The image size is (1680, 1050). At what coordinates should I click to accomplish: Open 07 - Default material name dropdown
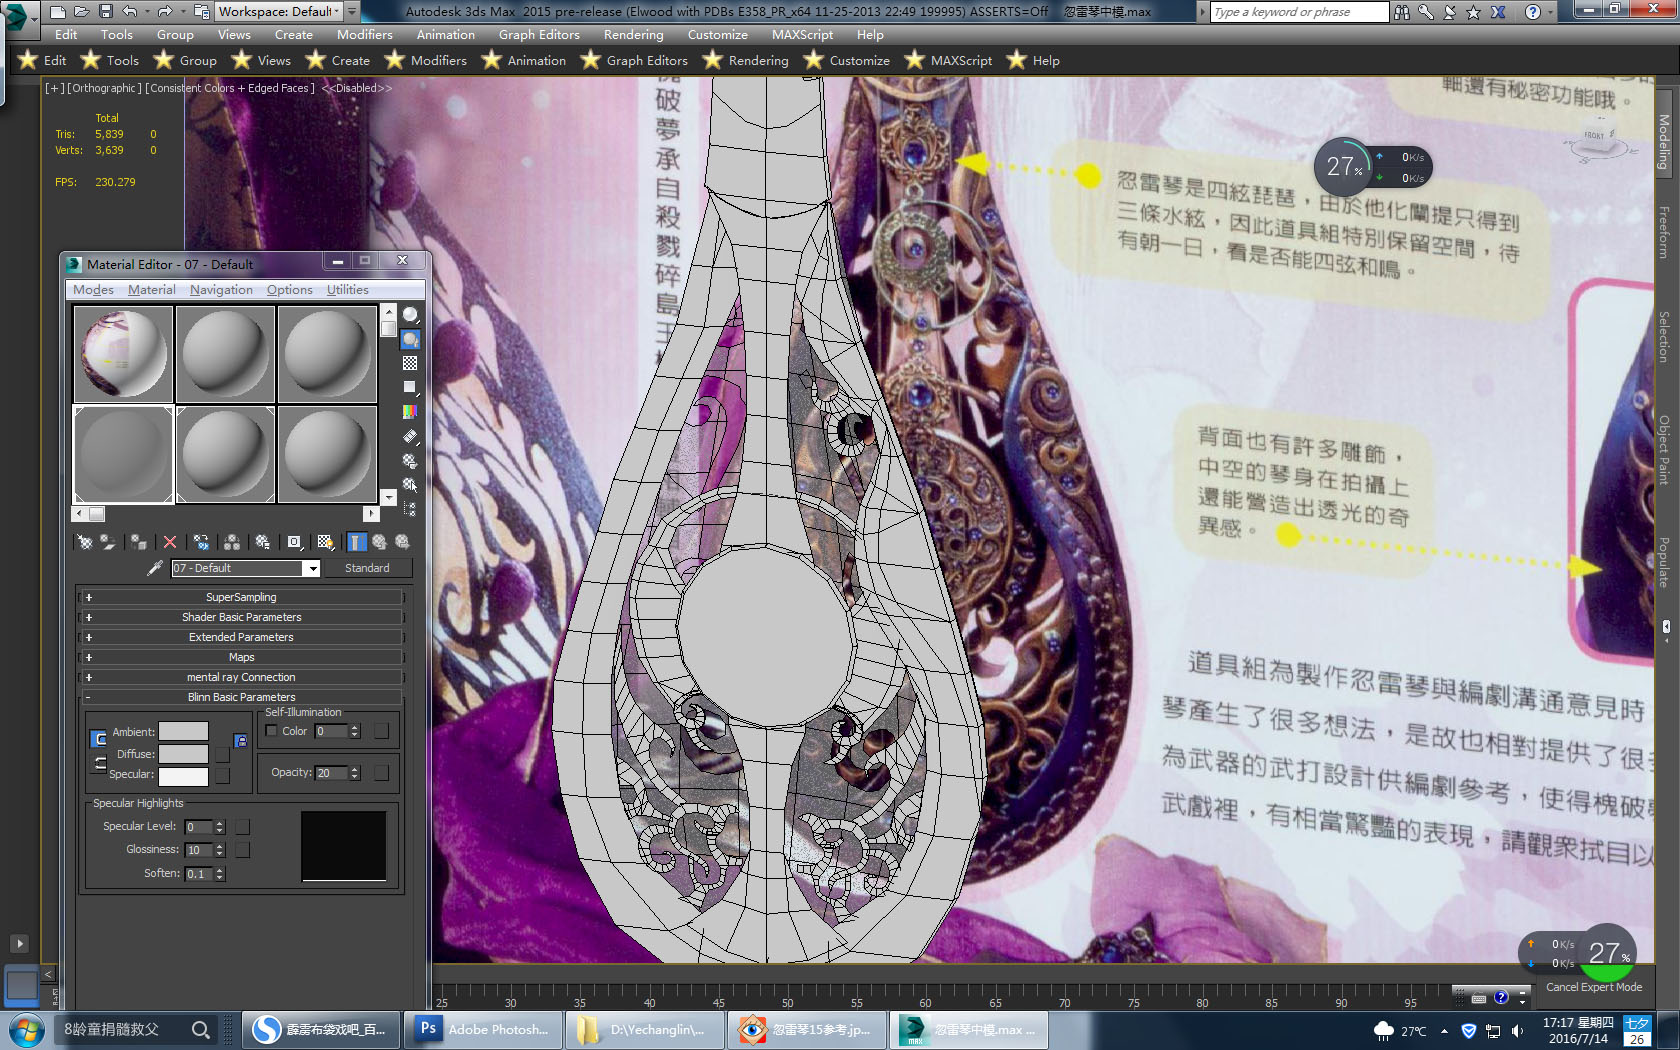[312, 568]
